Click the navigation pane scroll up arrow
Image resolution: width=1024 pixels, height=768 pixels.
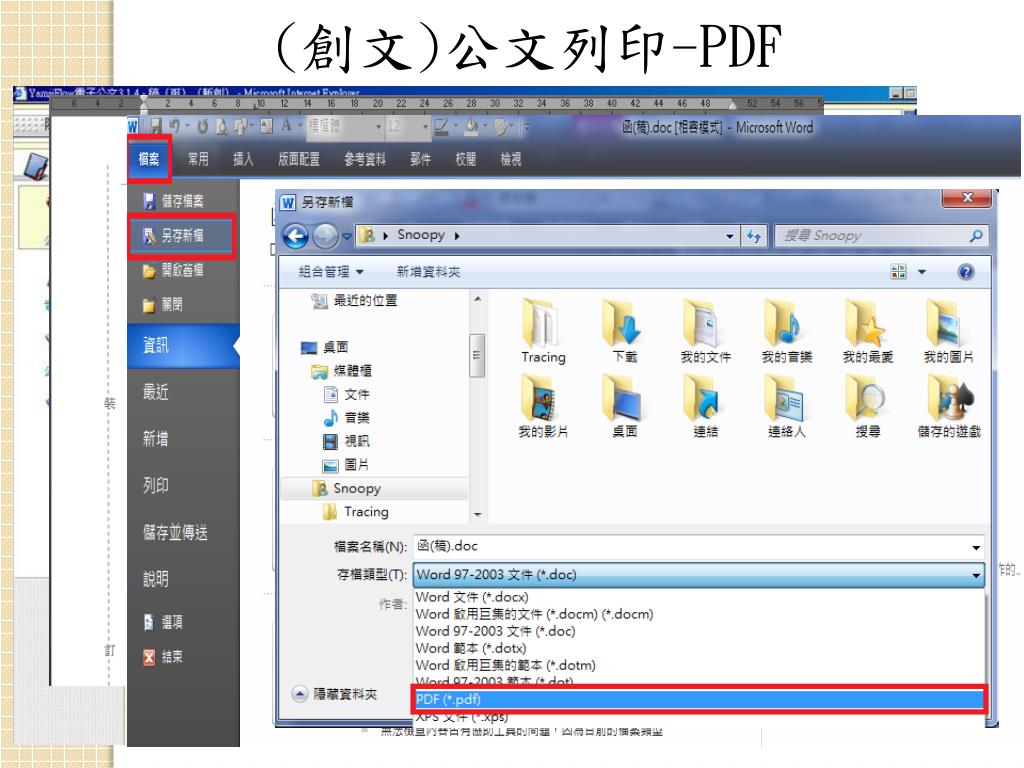pyautogui.click(x=477, y=299)
